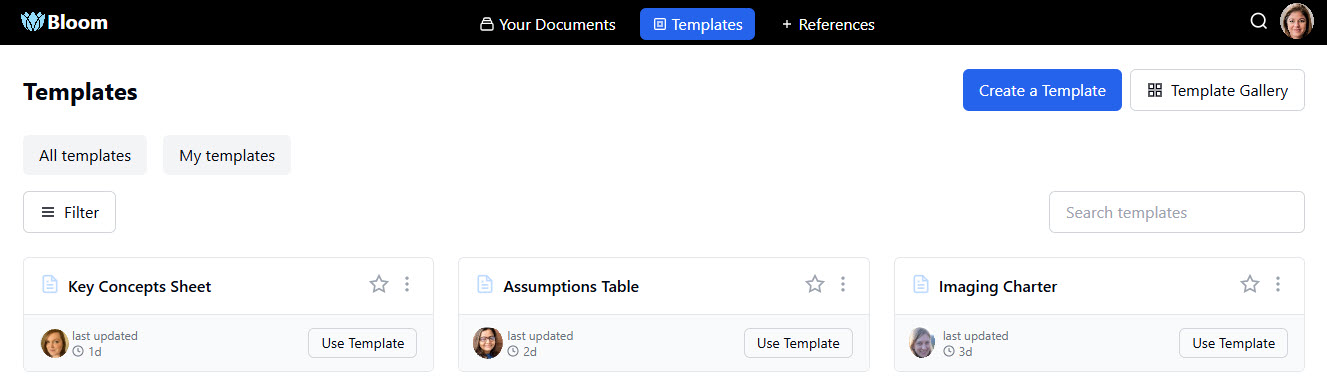Screen dimensions: 1327x380
Task: Open search via the magnifier icon
Action: (1259, 21)
